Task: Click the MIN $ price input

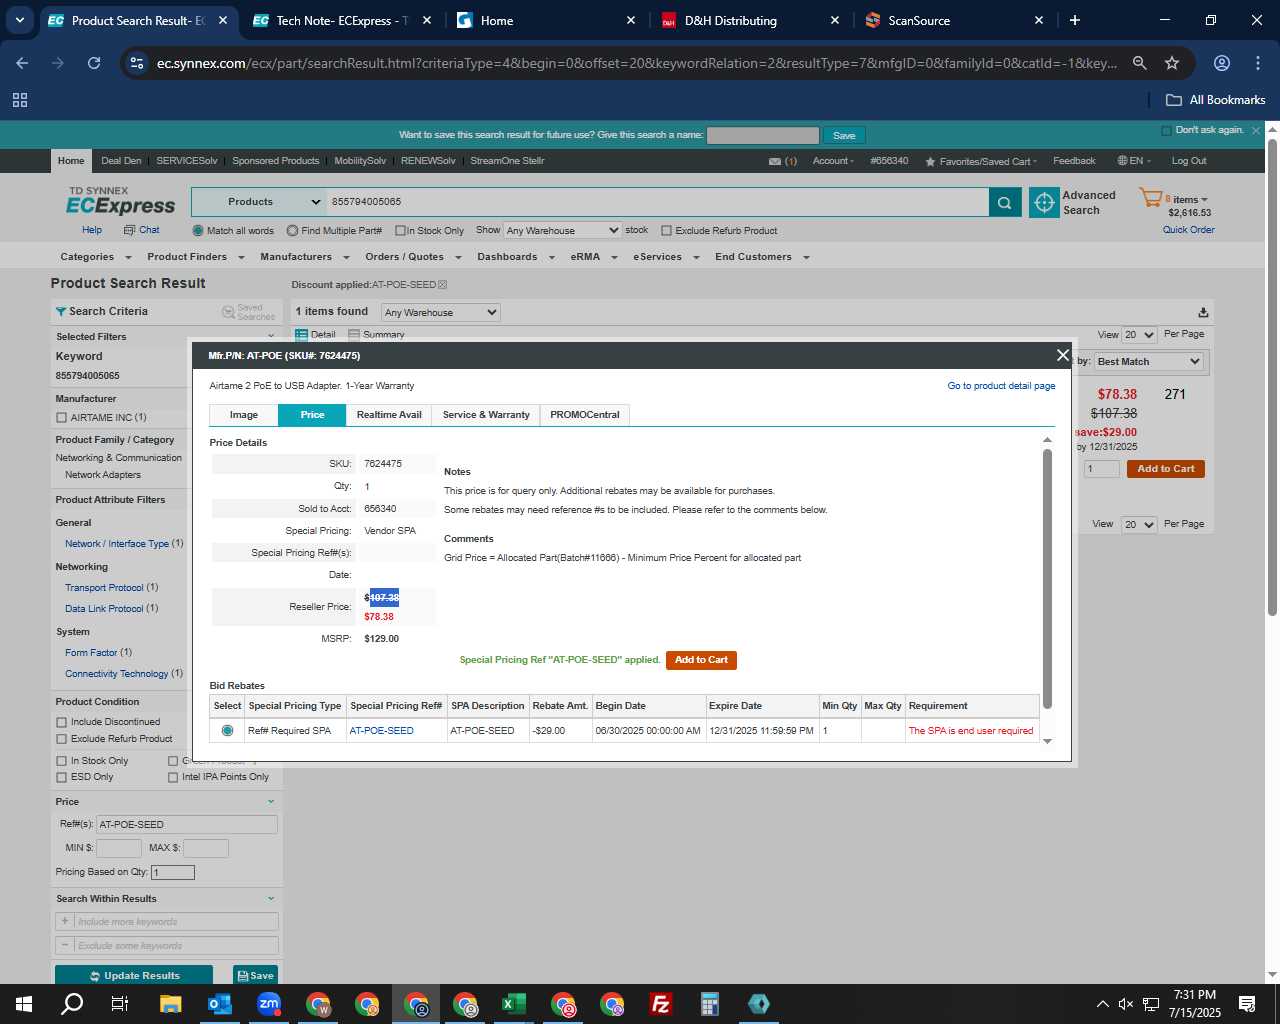Action: pos(118,848)
